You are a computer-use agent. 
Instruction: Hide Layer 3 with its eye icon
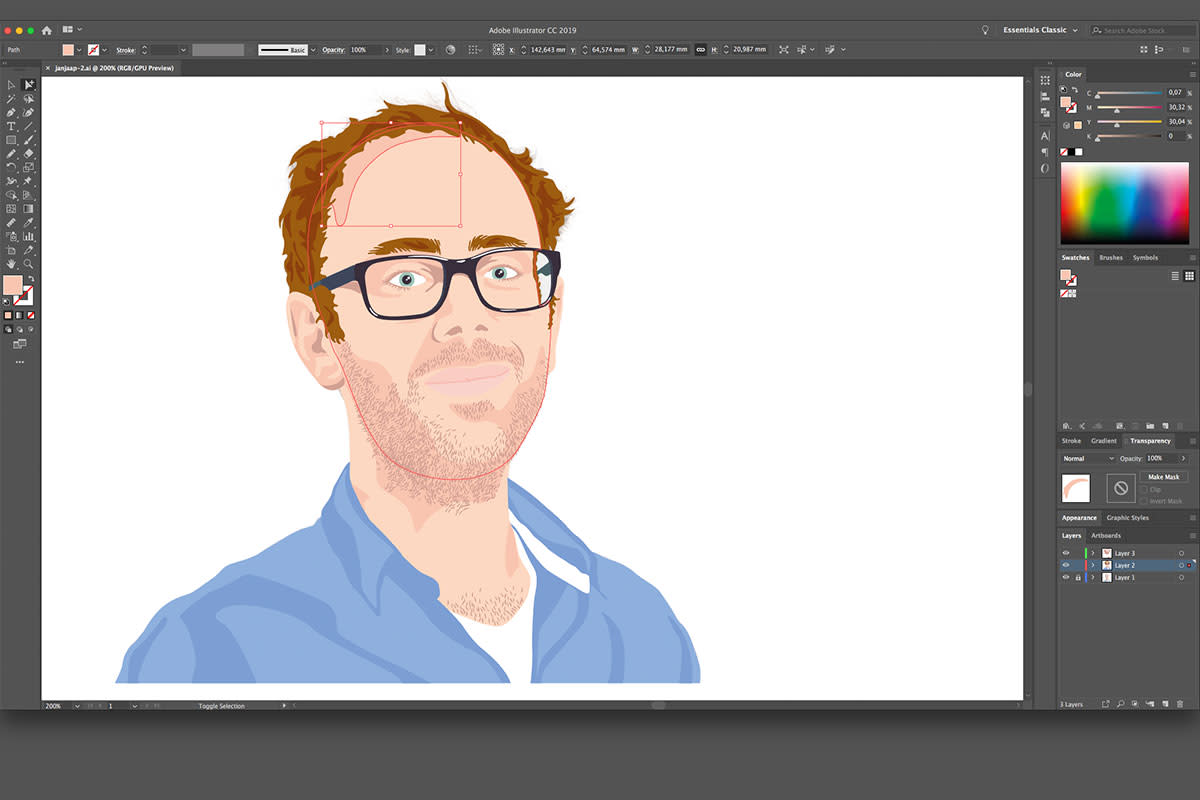point(1065,553)
